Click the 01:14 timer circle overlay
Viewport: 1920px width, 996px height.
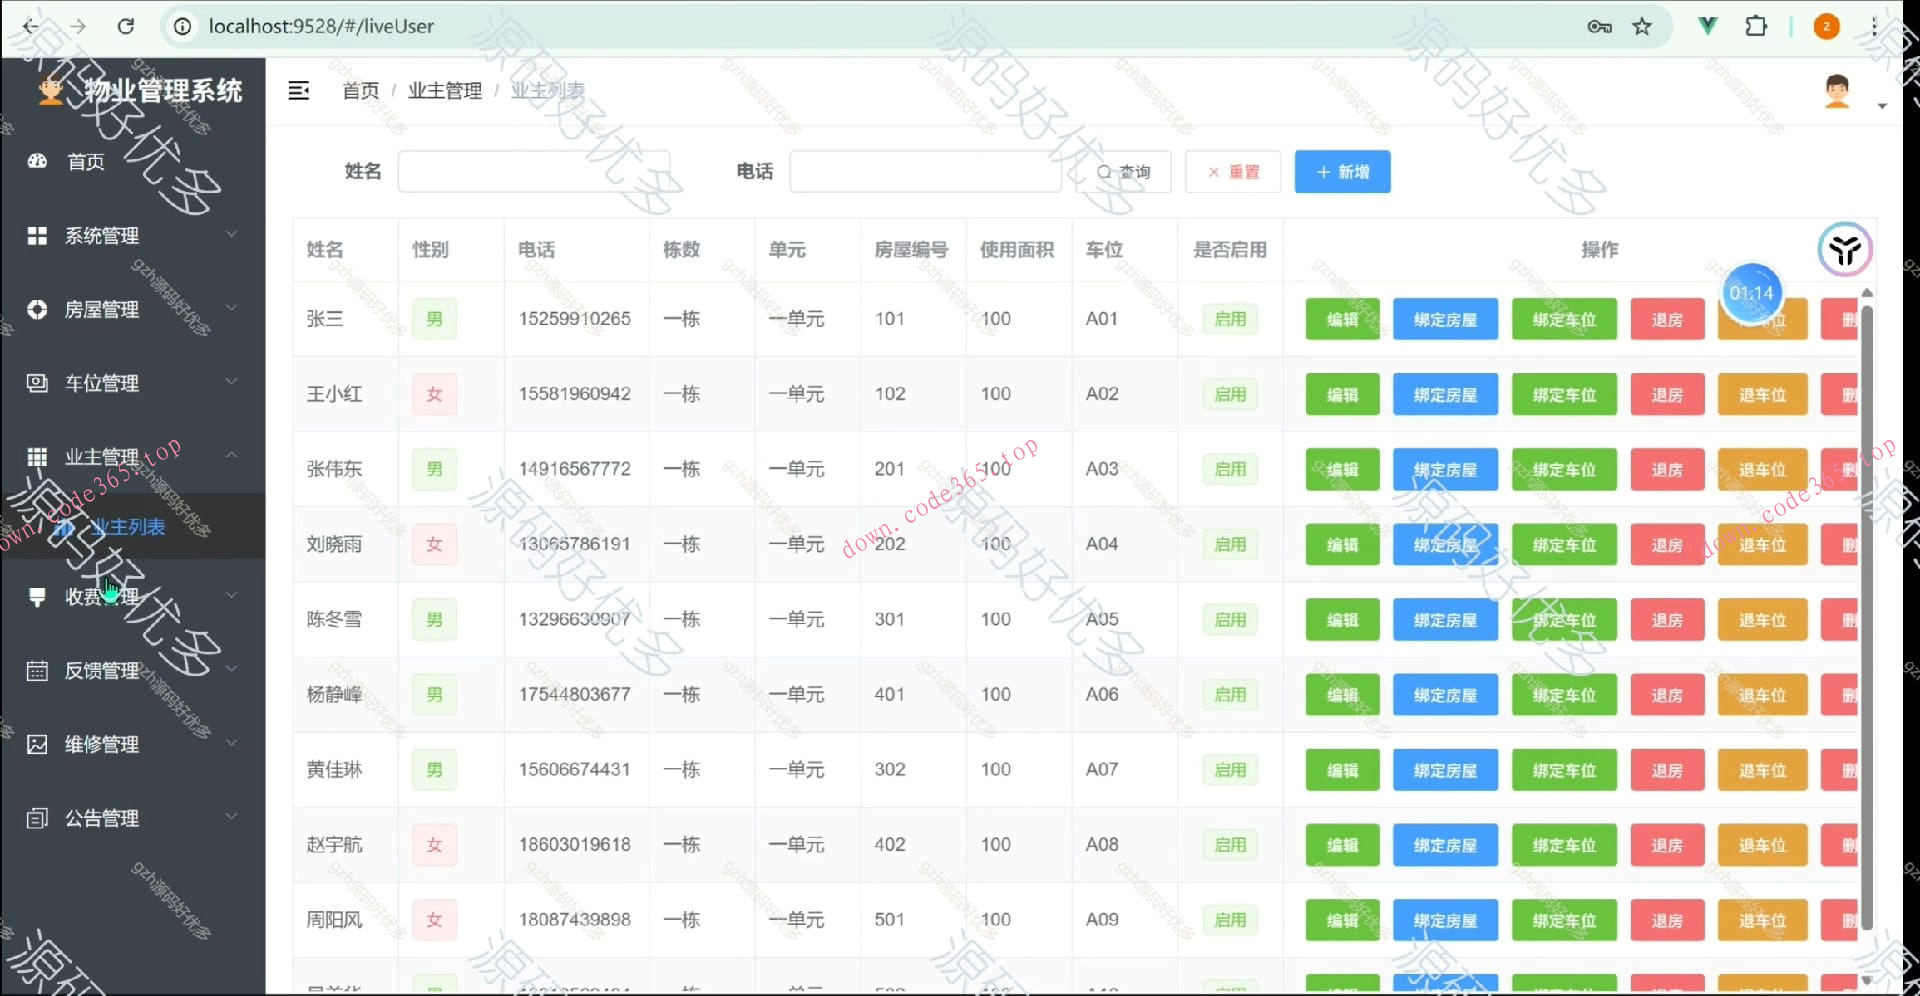click(x=1751, y=292)
